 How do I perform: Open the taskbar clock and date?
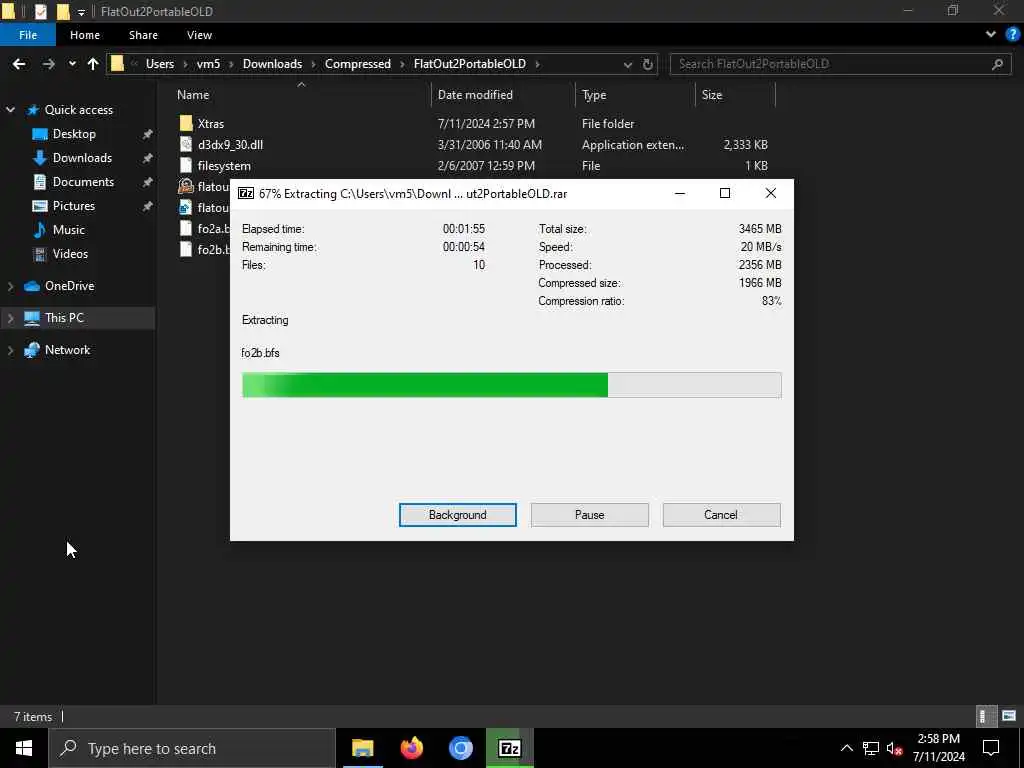(938, 748)
